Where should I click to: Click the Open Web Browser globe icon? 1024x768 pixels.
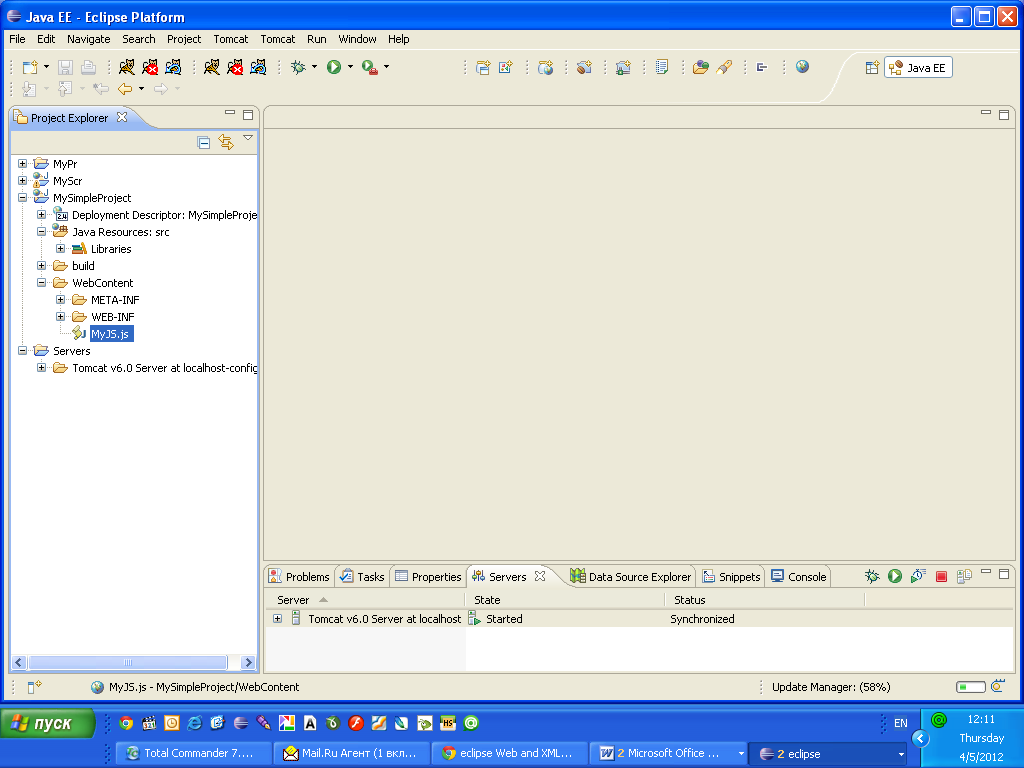[803, 67]
